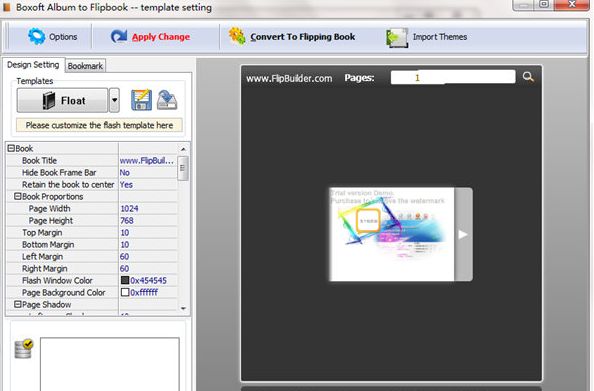594x391 pixels.
Task: Load a saved template file icon
Action: [x=167, y=100]
